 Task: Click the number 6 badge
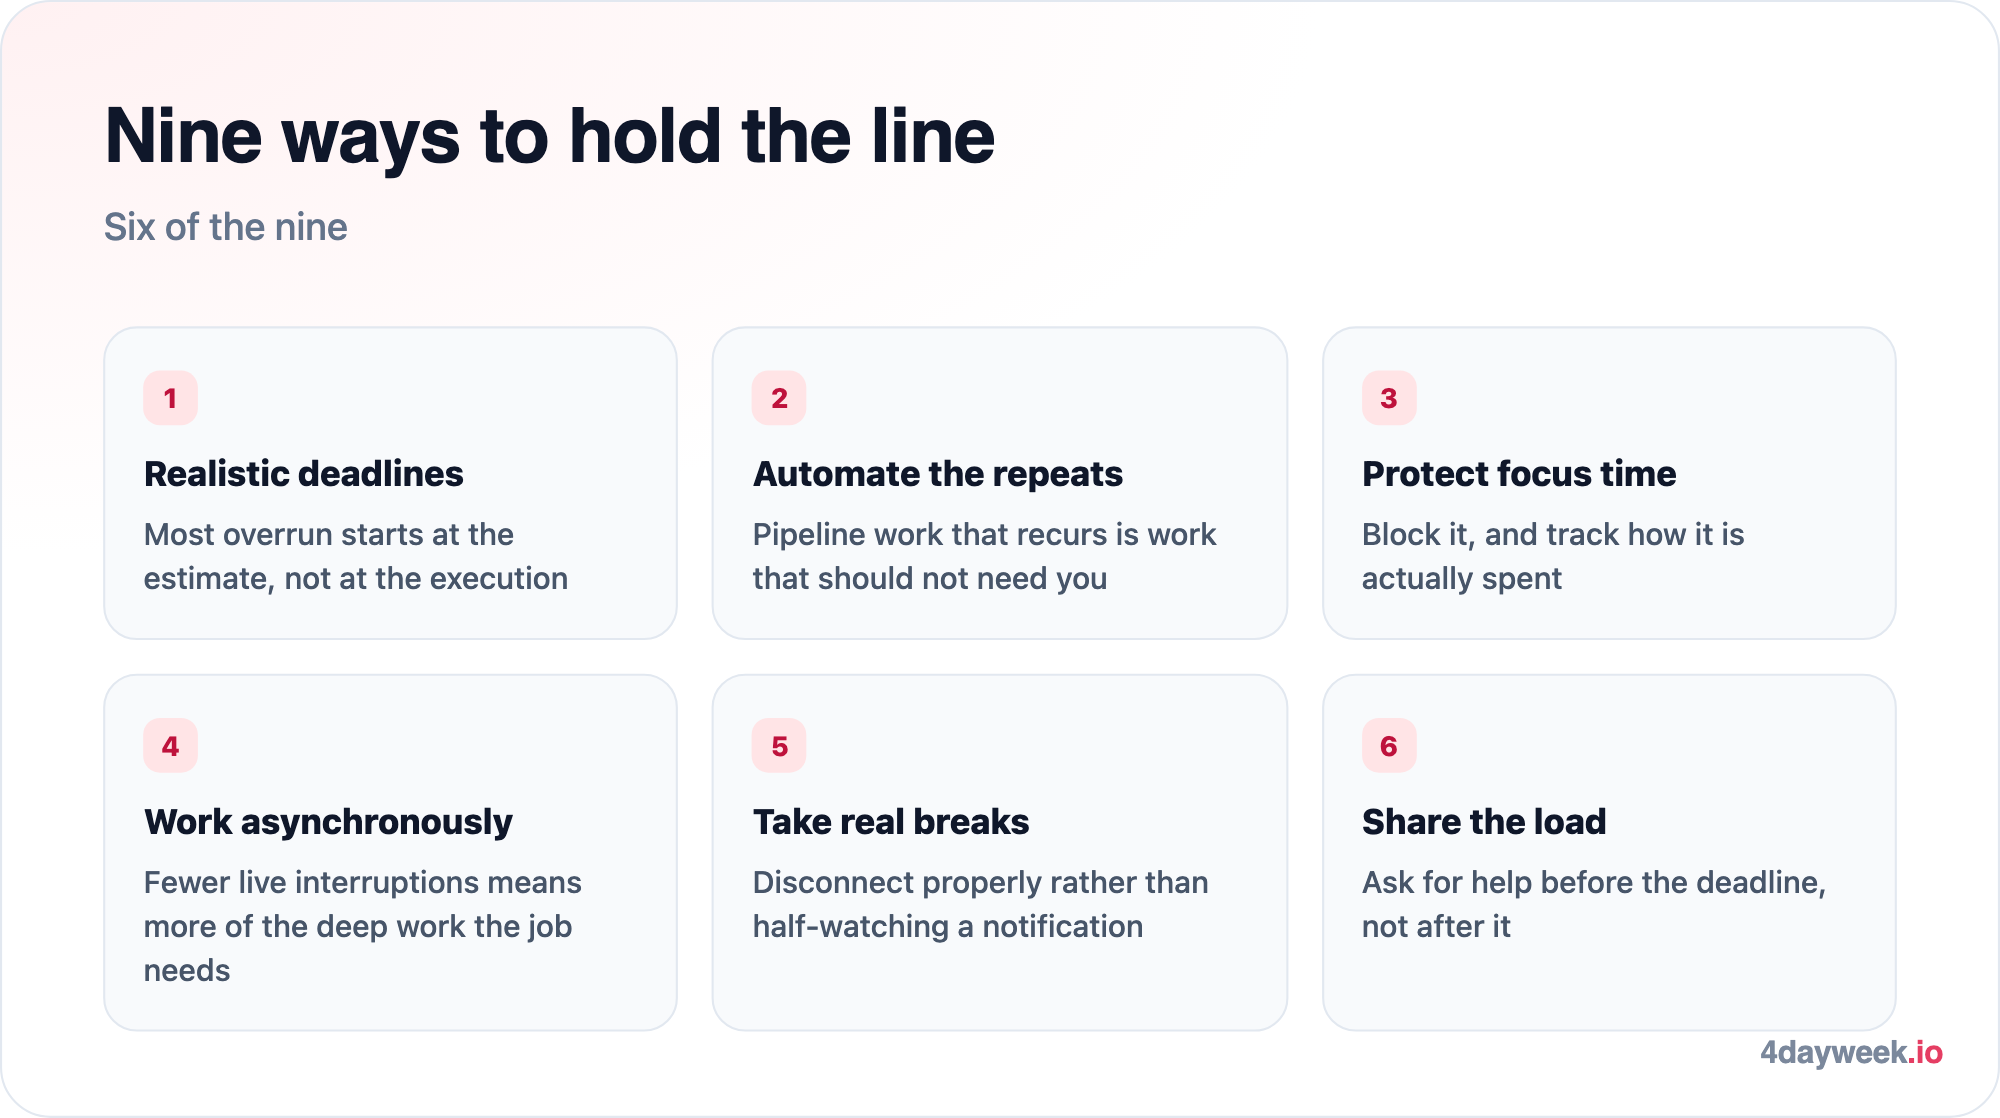(1389, 746)
